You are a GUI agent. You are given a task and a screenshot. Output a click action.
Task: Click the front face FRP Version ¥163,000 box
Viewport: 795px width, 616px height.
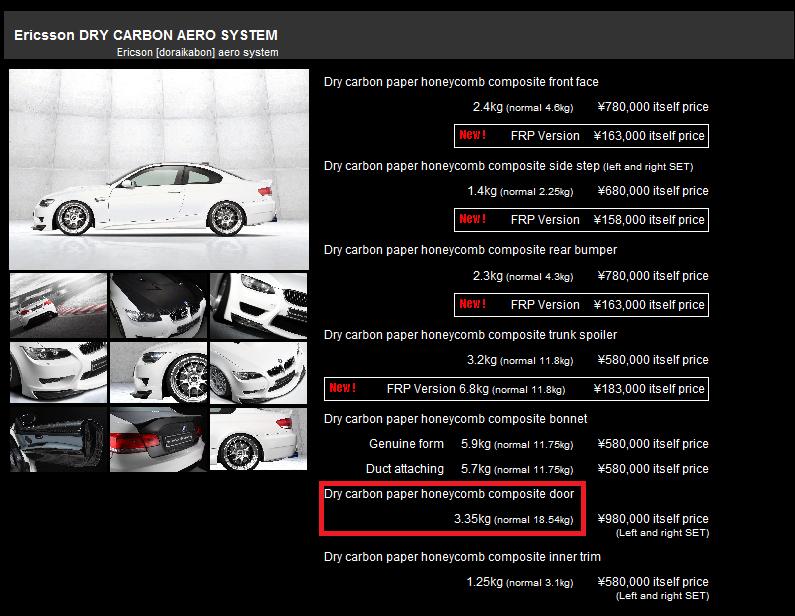click(x=581, y=136)
